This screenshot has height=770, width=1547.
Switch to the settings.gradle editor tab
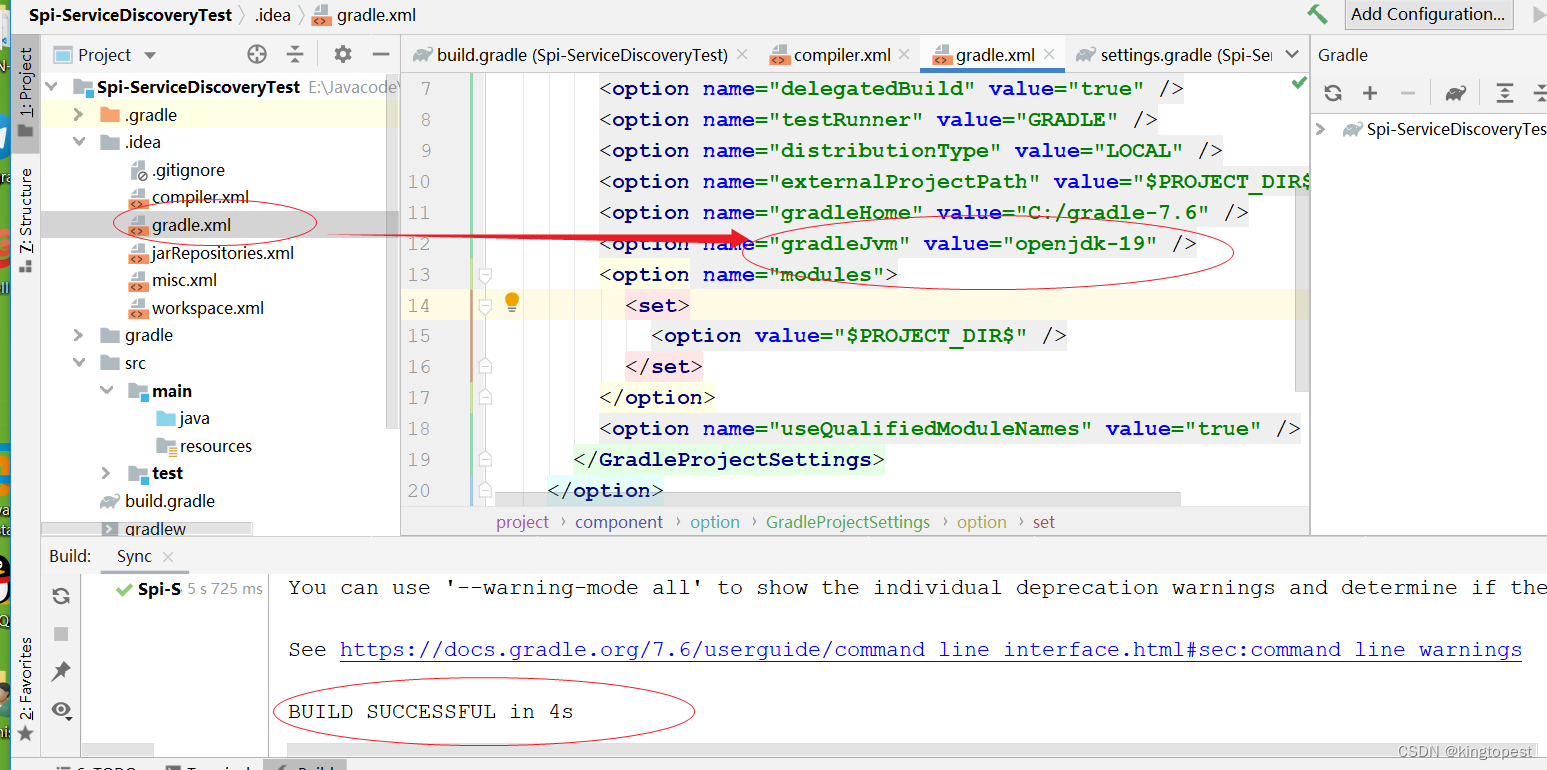(x=1185, y=55)
